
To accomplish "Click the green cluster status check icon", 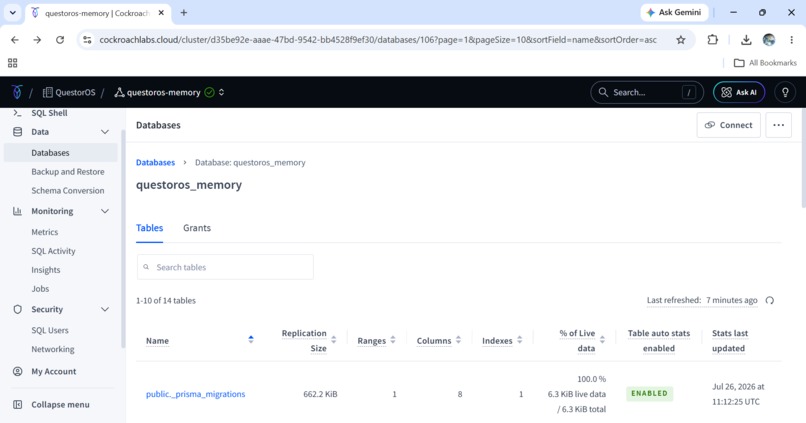I will (x=209, y=93).
